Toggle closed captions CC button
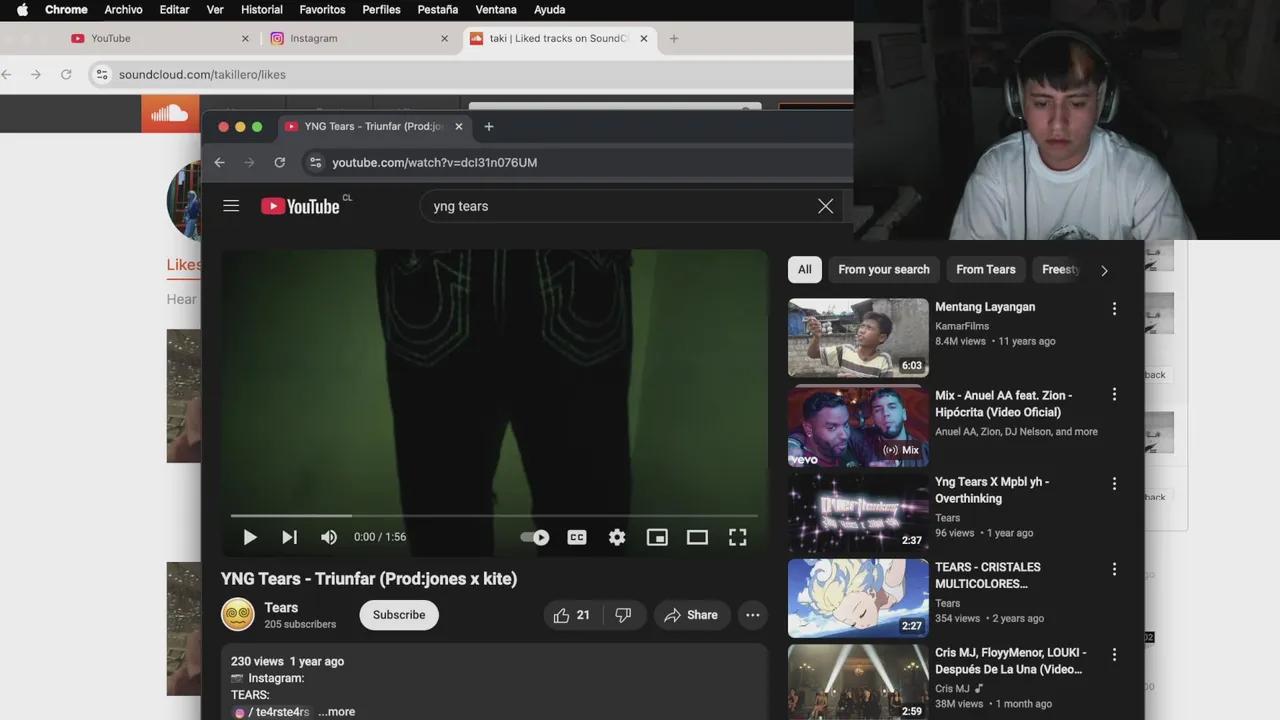This screenshot has width=1280, height=720. (577, 537)
